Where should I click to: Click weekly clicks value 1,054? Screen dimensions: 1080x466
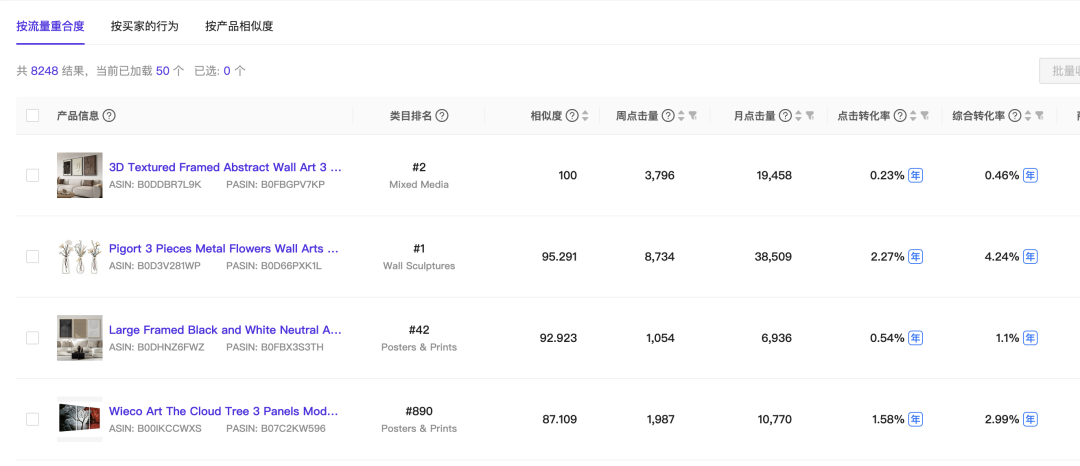(x=660, y=338)
